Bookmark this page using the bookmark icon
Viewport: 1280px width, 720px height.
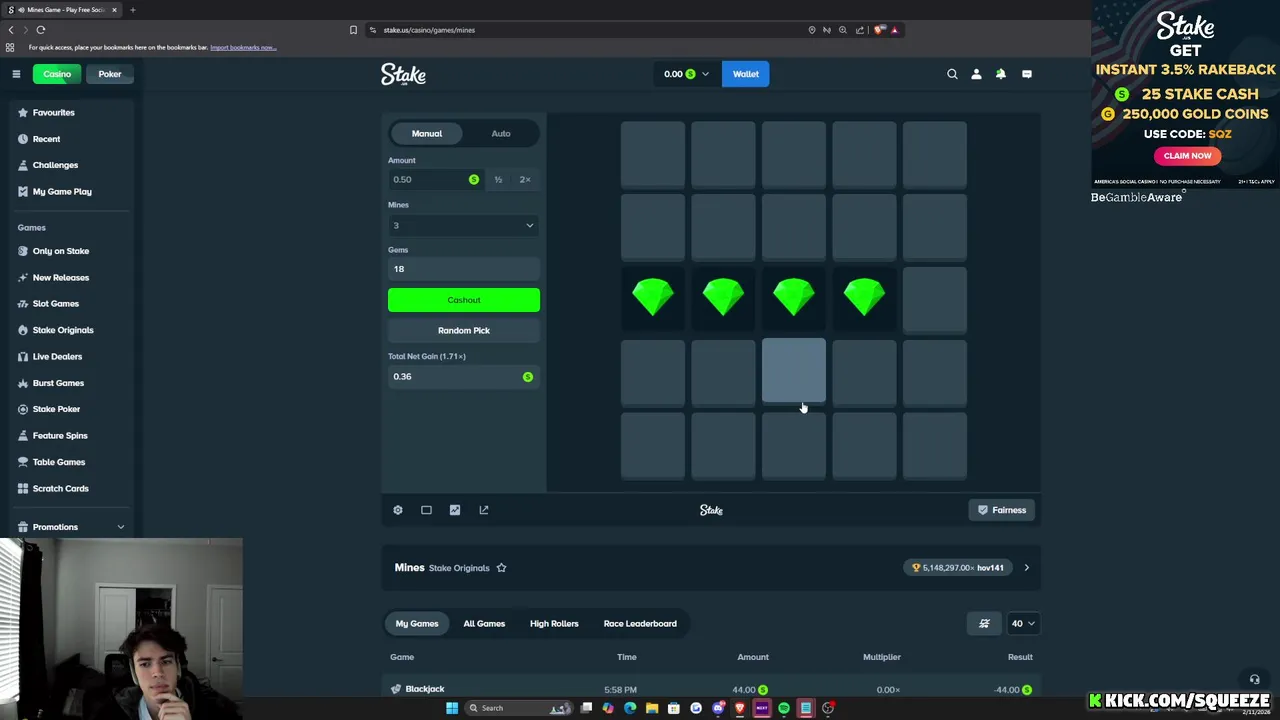tap(353, 30)
